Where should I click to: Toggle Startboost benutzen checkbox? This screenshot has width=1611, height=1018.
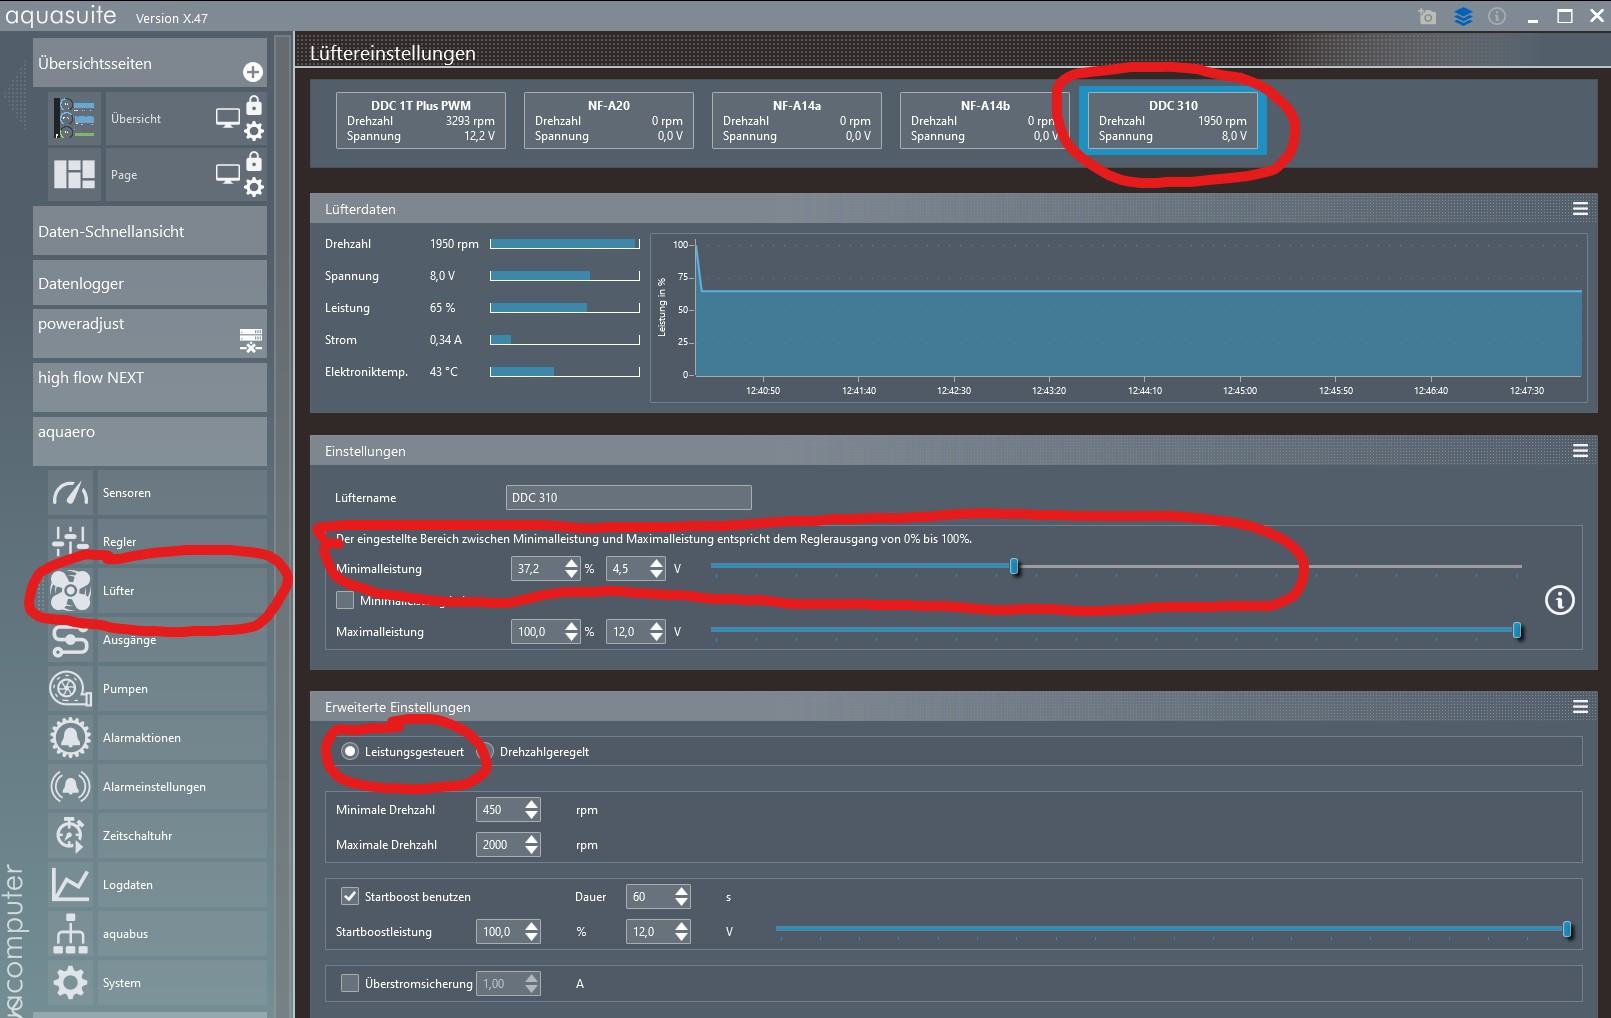pos(350,897)
